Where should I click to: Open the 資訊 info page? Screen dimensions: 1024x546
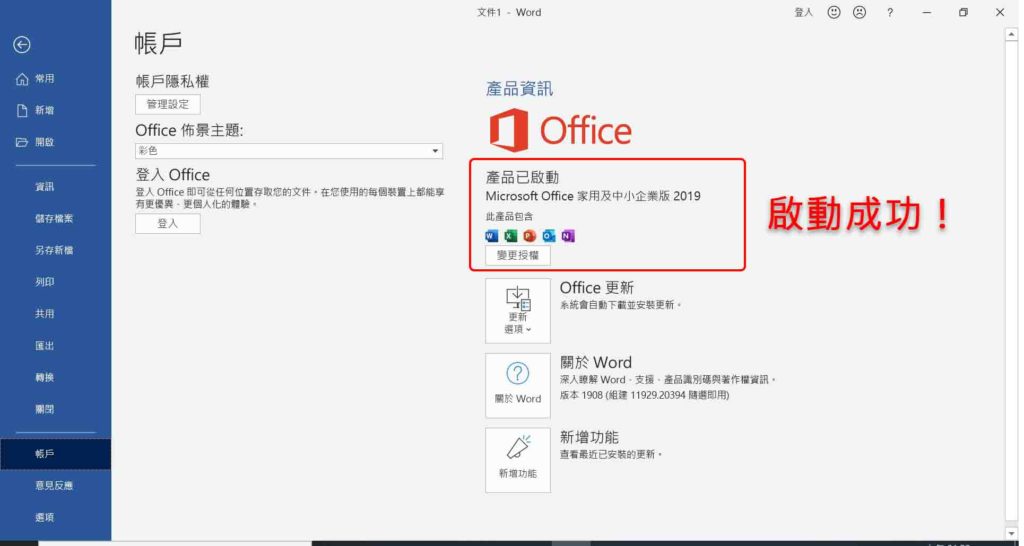coord(44,187)
